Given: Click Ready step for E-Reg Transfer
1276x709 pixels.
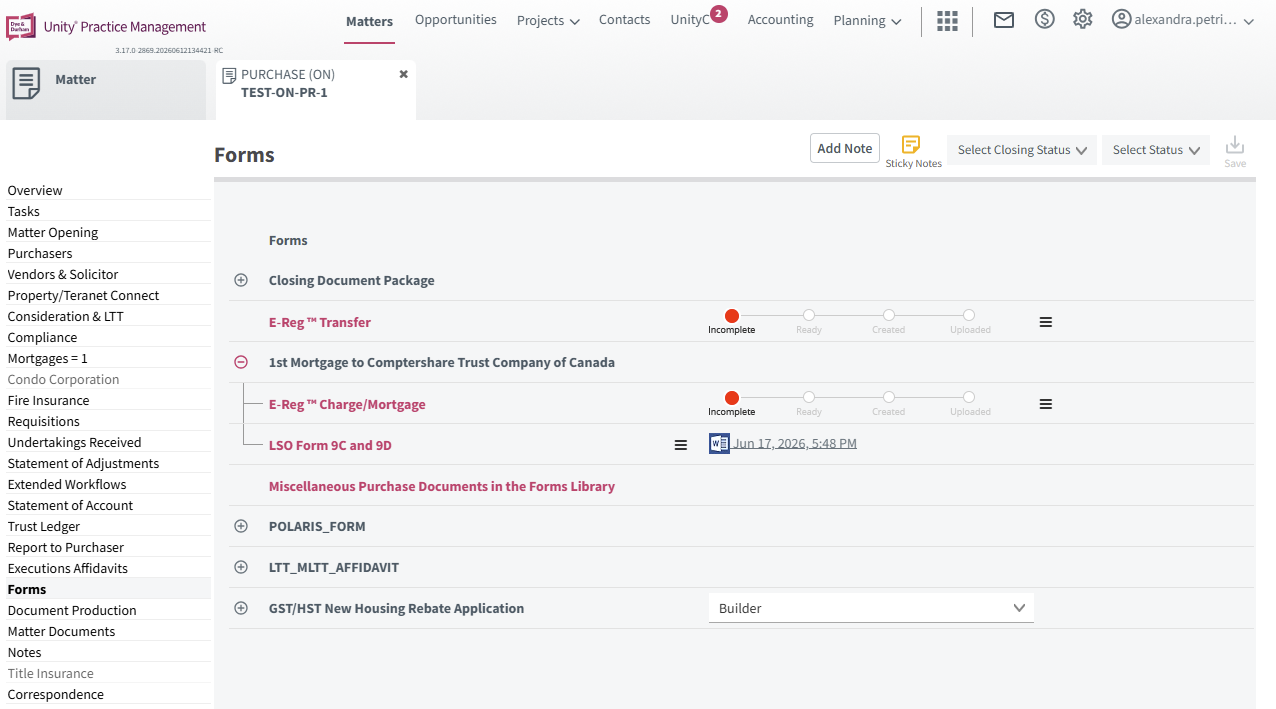Looking at the screenshot, I should [x=809, y=315].
